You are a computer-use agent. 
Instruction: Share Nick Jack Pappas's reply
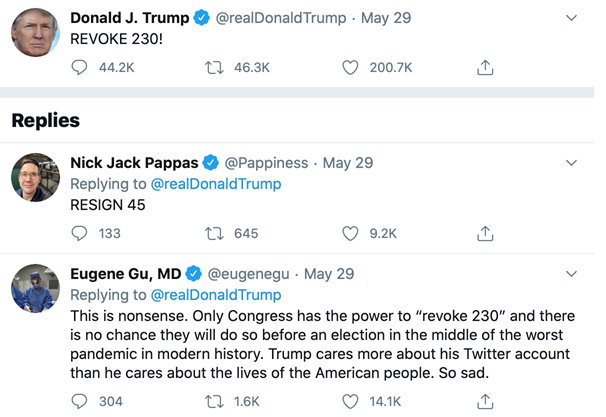(x=485, y=233)
